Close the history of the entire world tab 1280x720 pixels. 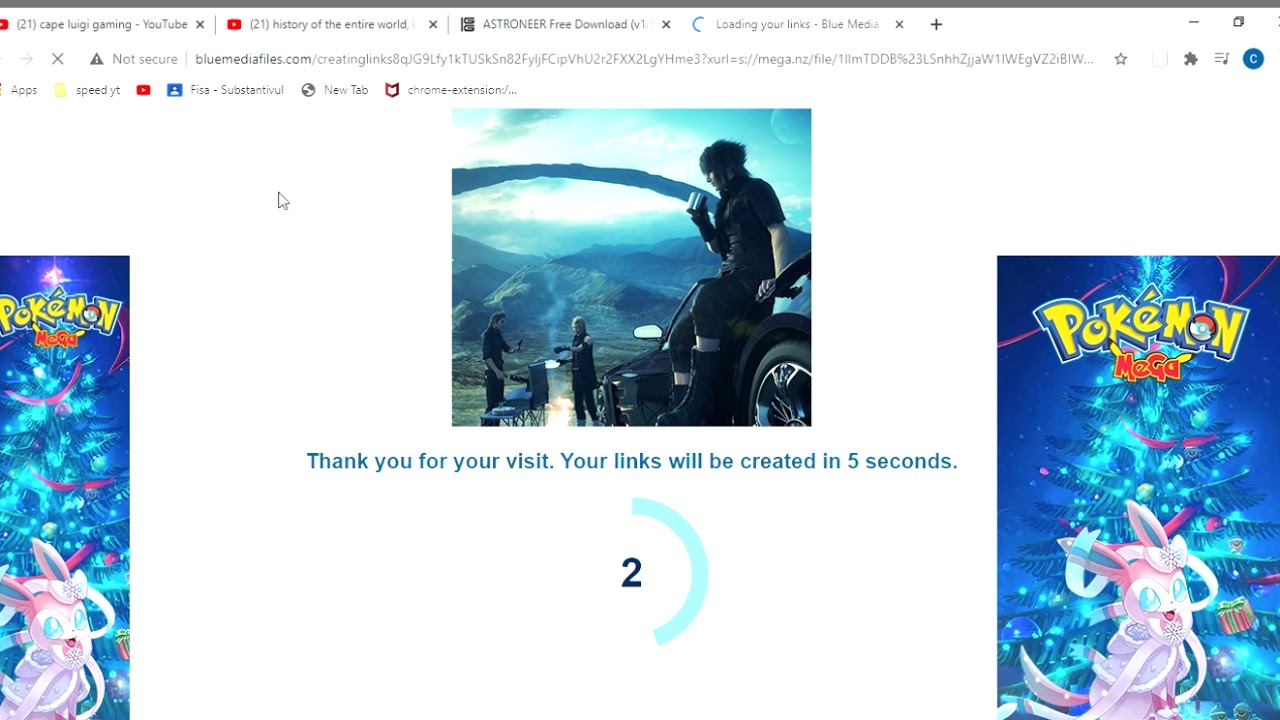click(433, 24)
